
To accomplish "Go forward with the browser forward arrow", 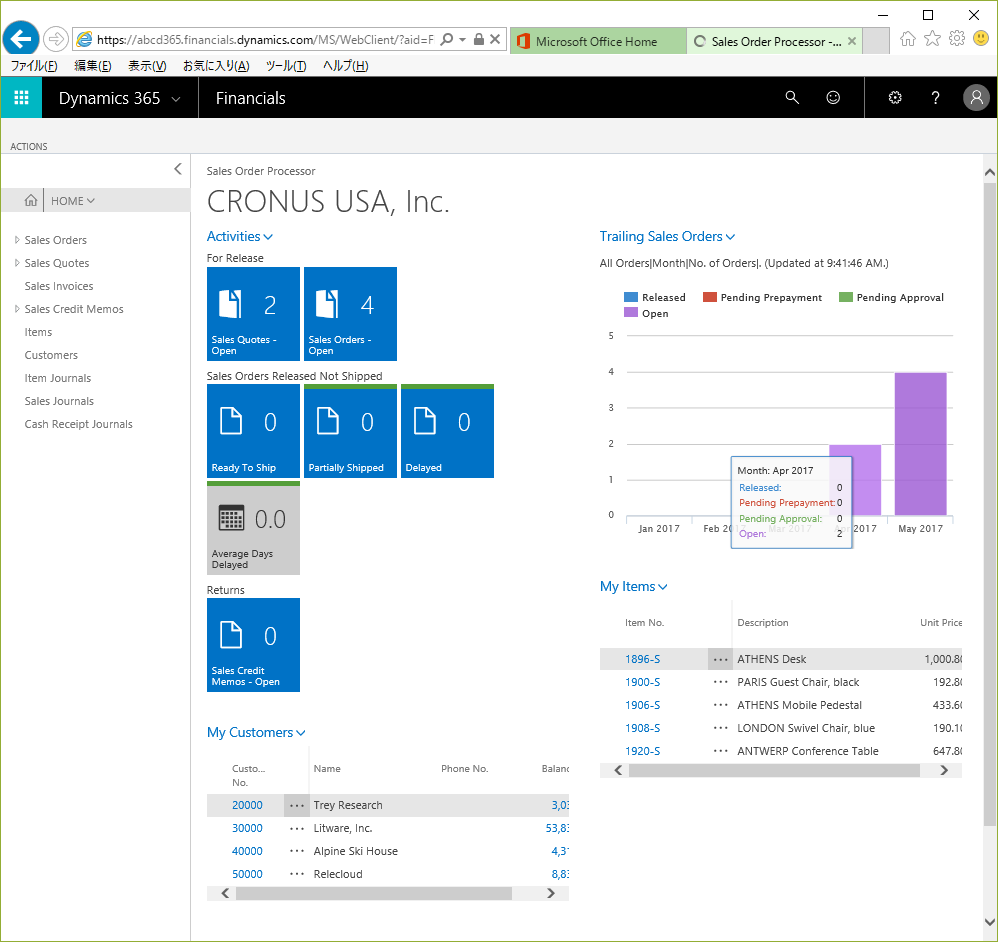I will coord(56,39).
